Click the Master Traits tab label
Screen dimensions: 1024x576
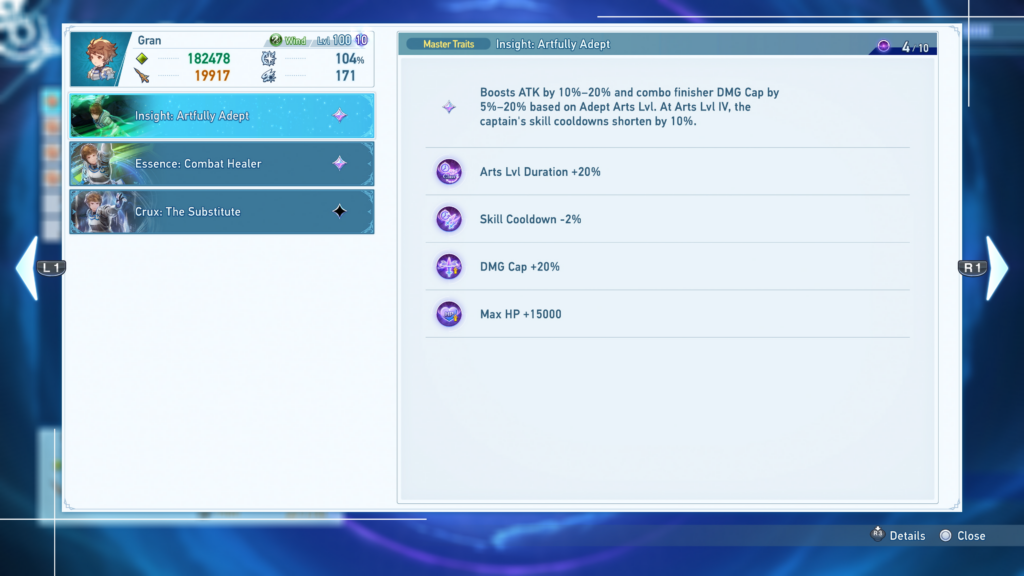pos(449,44)
